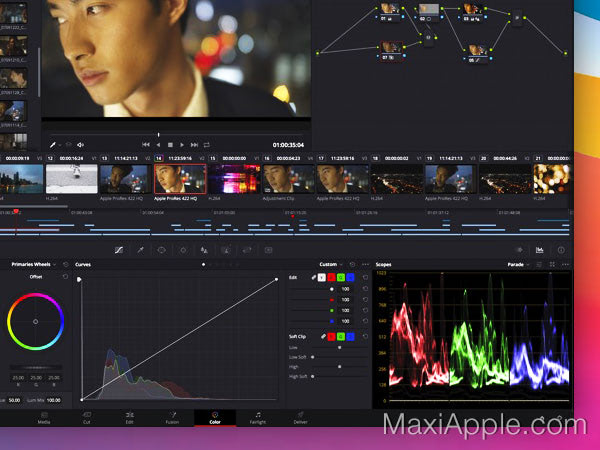Select the Qualifier eyedropper palette icon
Screen dimensions: 600x450
click(140, 250)
